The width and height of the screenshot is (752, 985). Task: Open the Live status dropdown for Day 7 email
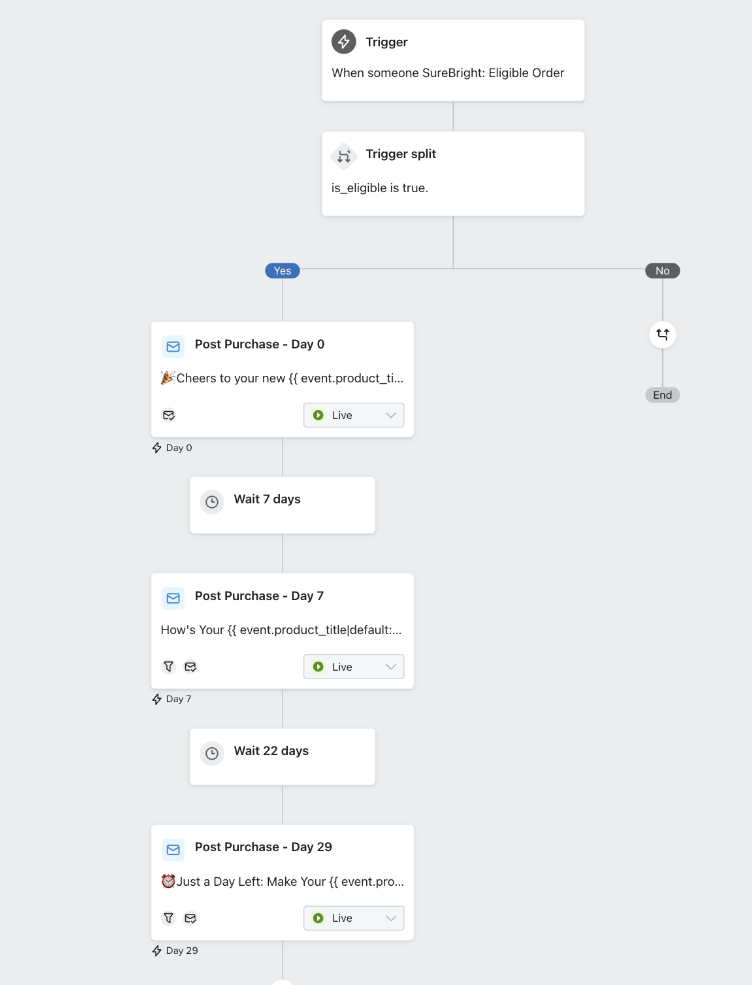coord(353,666)
